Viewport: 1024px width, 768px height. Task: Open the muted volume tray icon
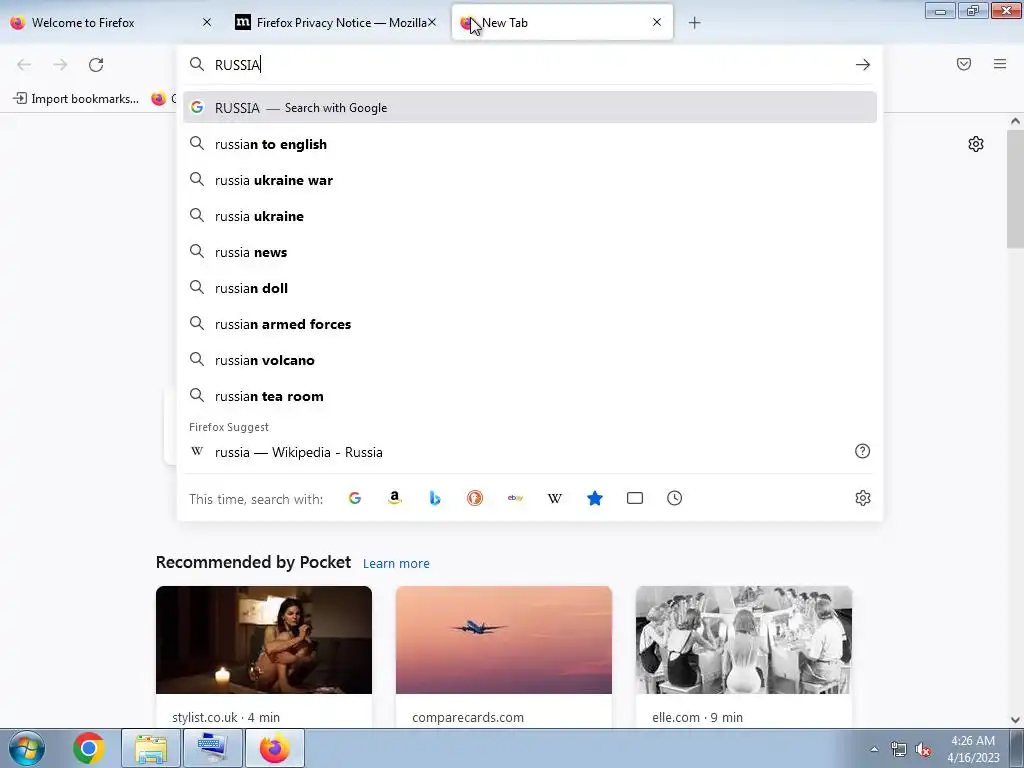(x=923, y=750)
